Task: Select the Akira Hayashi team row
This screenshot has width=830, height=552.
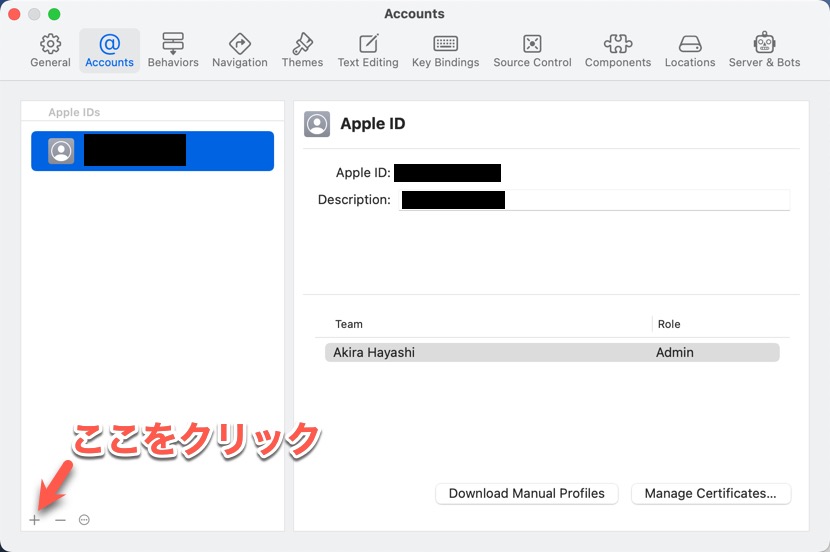Action: [552, 352]
